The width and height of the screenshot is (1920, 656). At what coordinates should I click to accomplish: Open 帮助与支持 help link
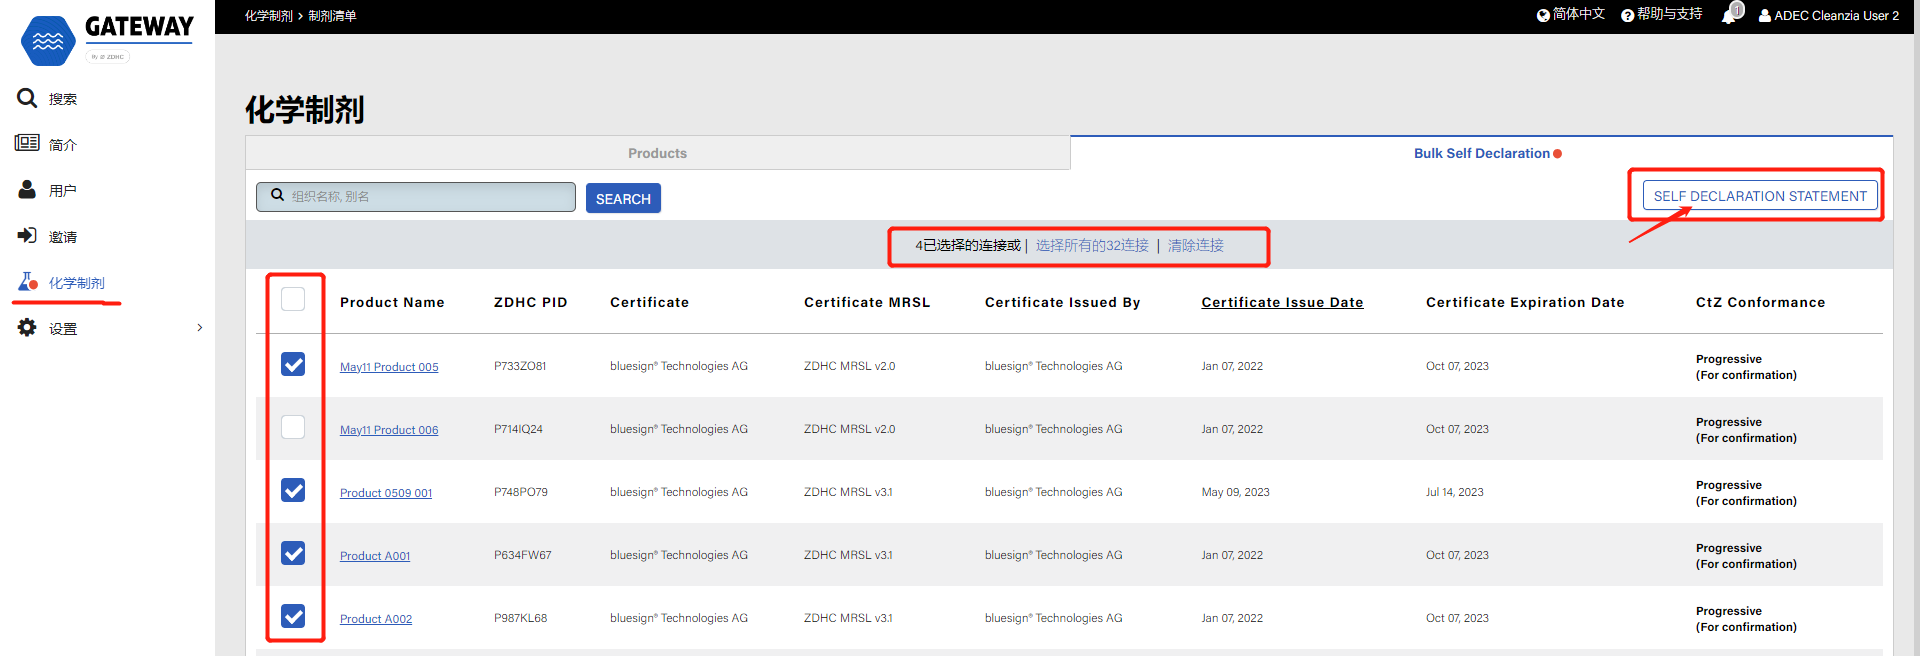coord(1662,15)
